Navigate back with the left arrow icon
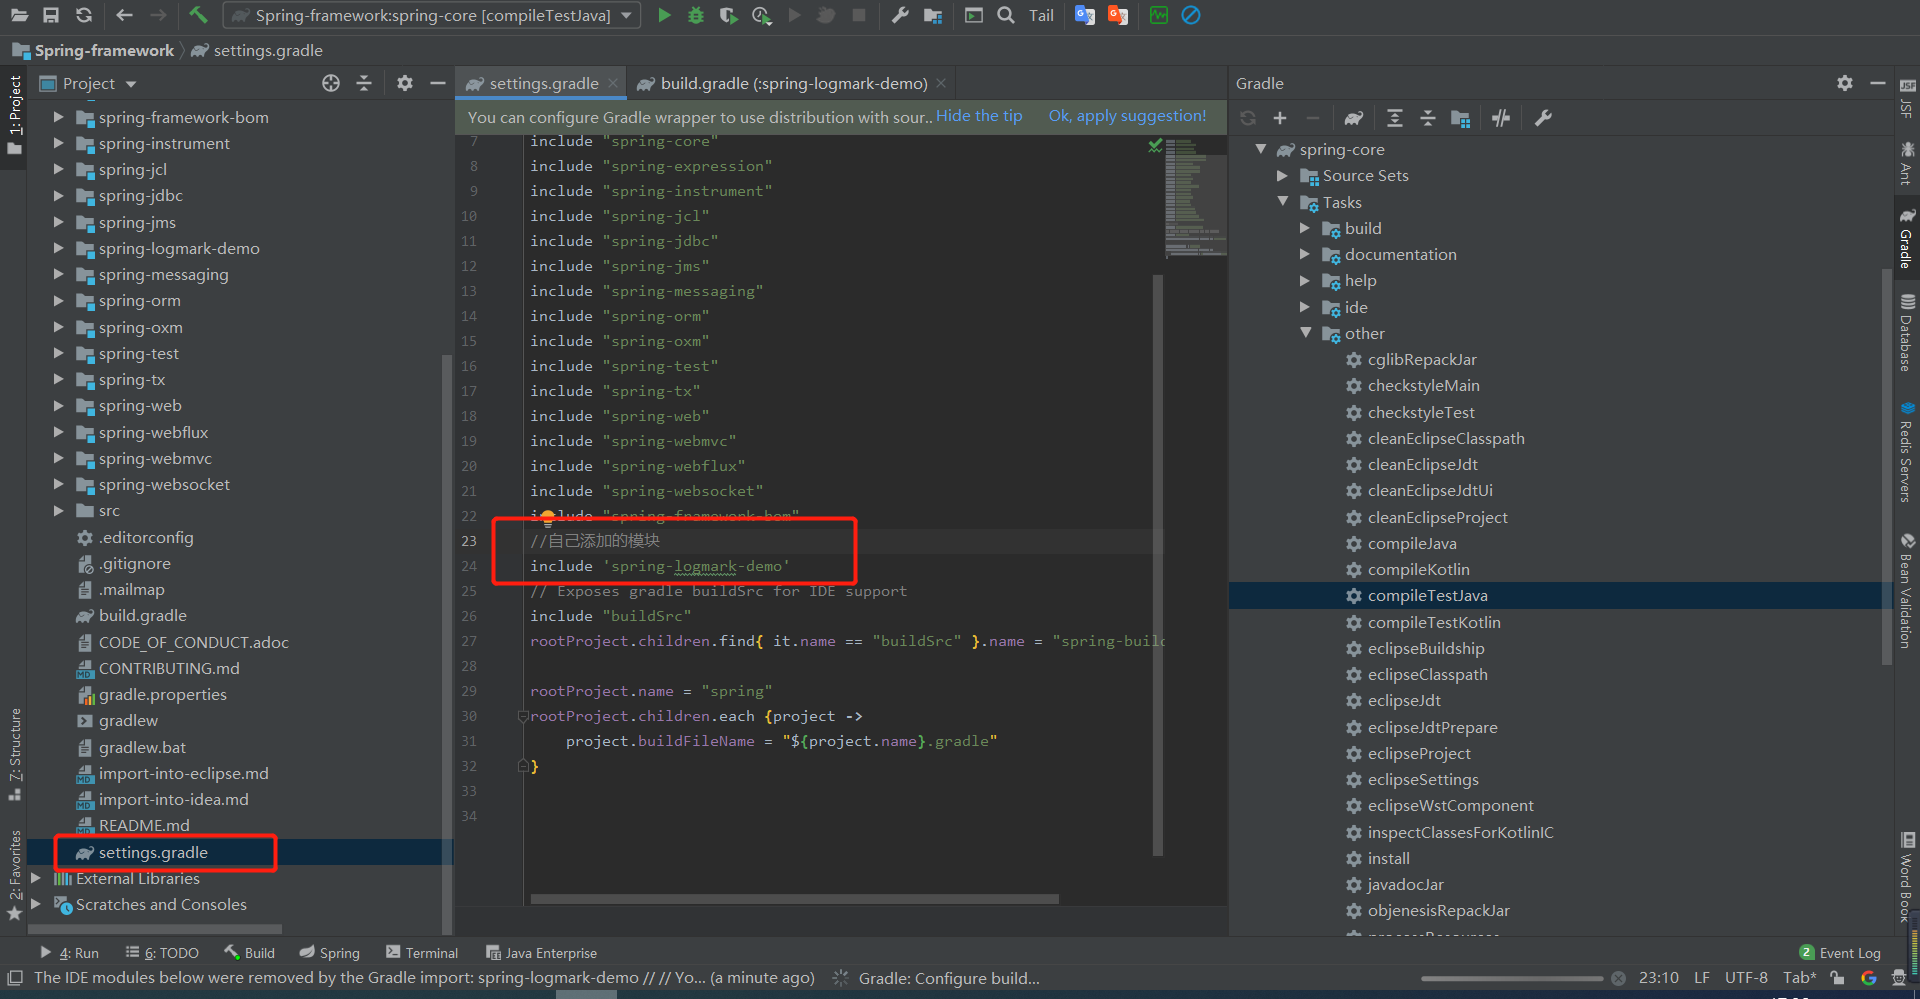1920x999 pixels. point(124,15)
